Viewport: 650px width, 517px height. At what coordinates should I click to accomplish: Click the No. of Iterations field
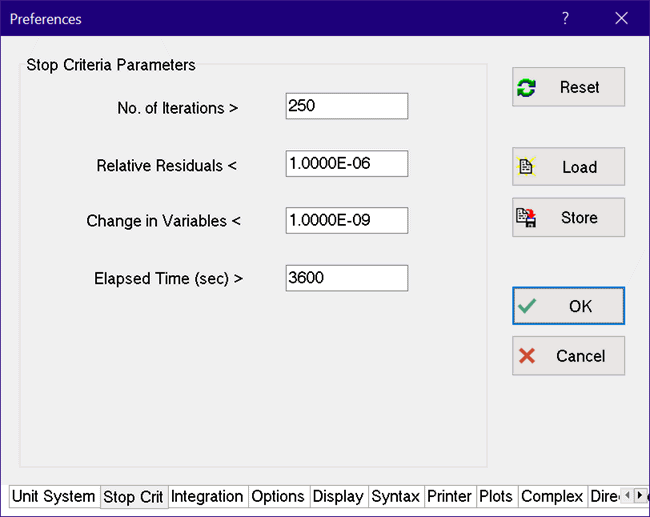click(346, 106)
